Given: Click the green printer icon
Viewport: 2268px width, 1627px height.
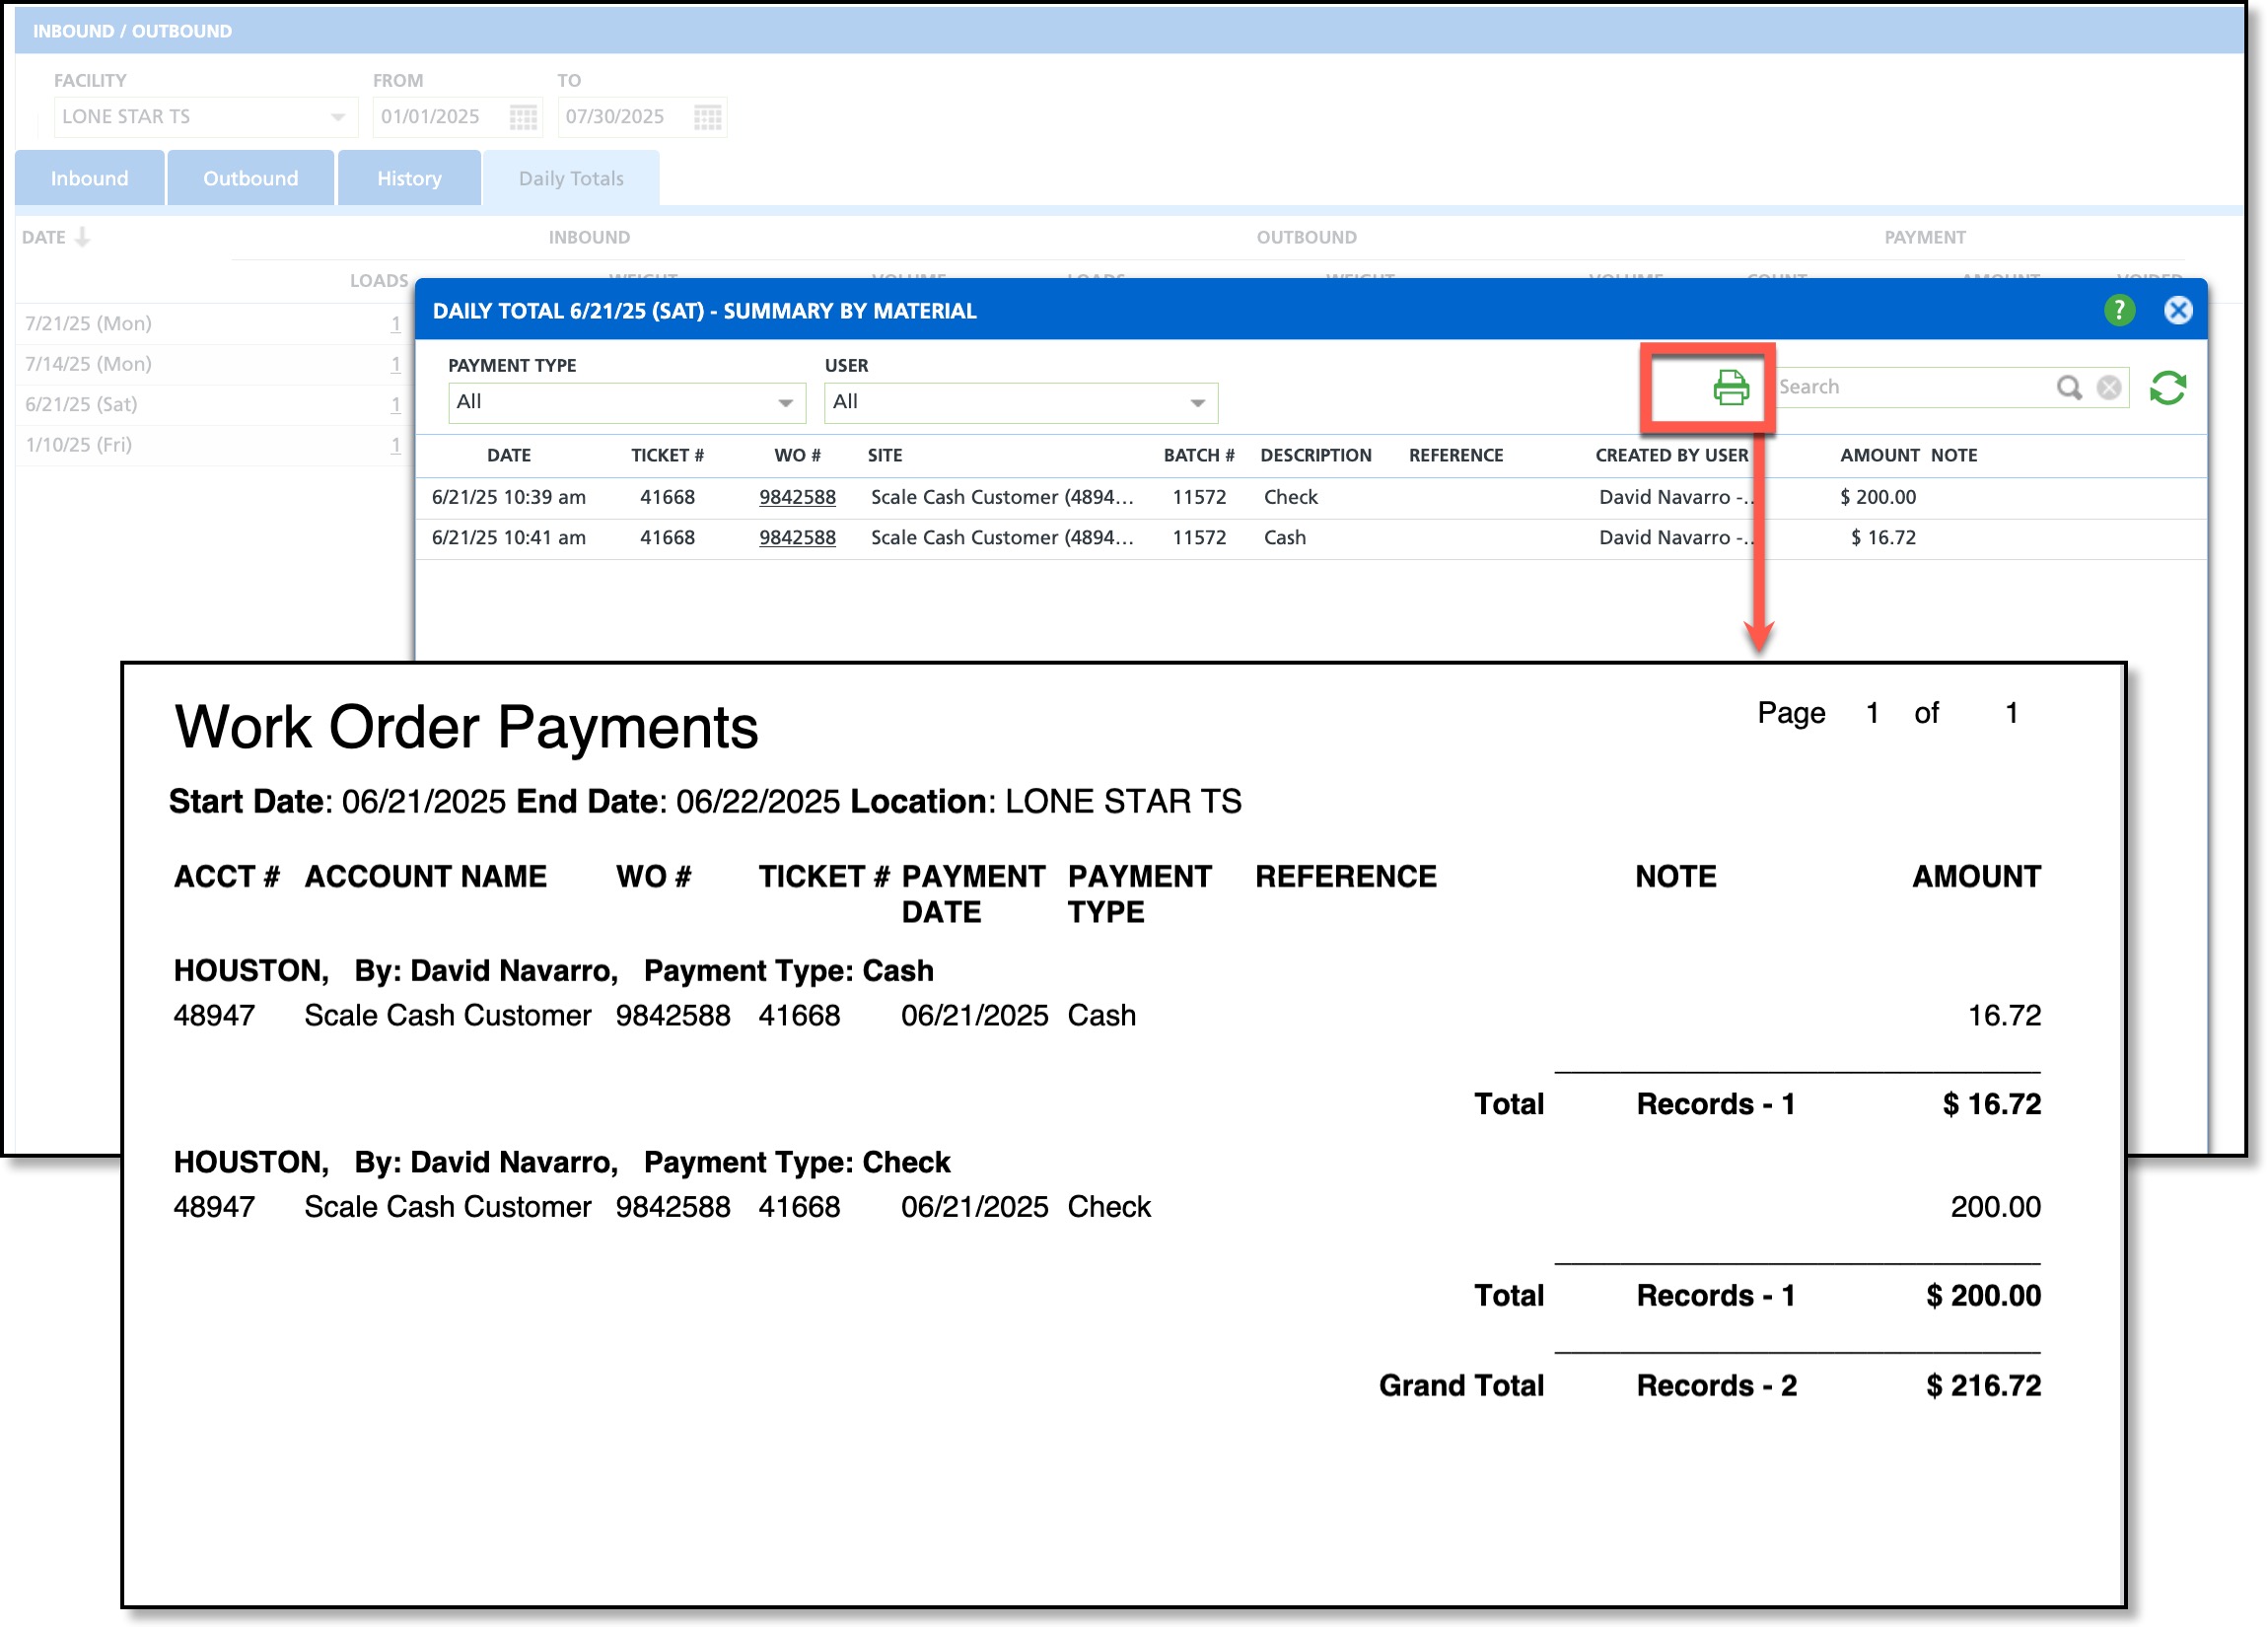Looking at the screenshot, I should click(x=1730, y=387).
